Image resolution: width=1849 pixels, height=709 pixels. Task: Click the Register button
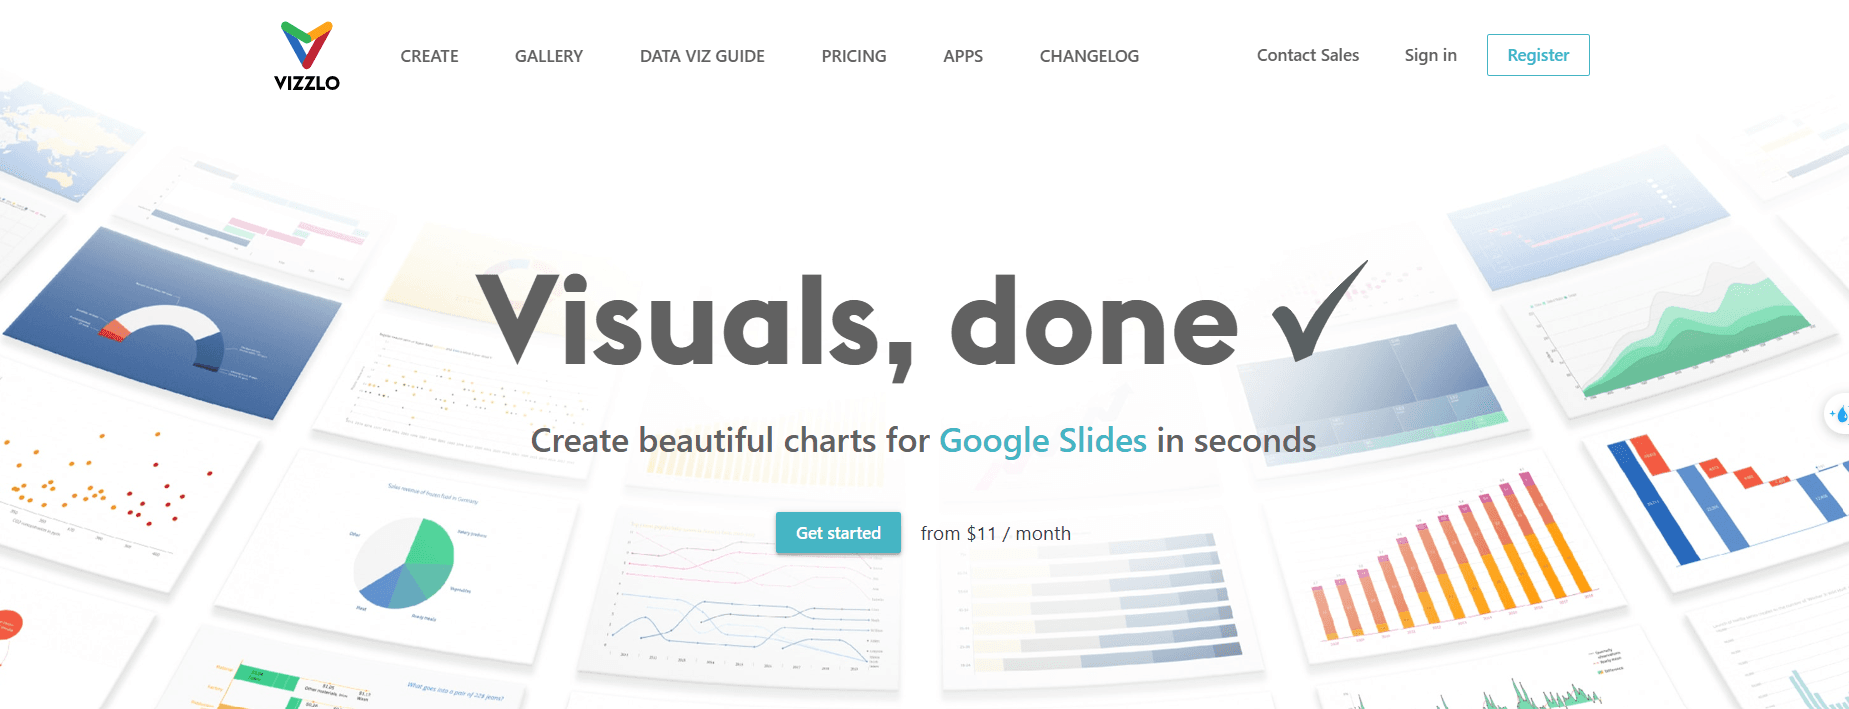pos(1537,55)
